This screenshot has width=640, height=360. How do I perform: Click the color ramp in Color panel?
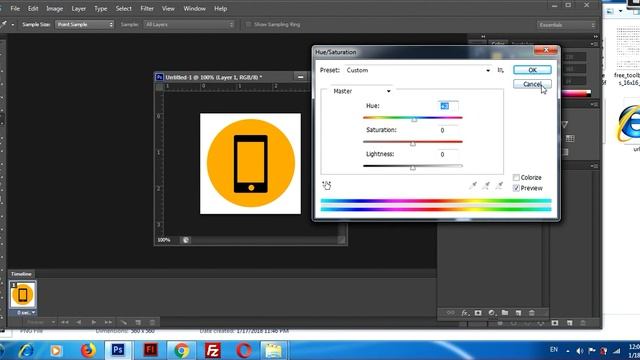point(576,93)
